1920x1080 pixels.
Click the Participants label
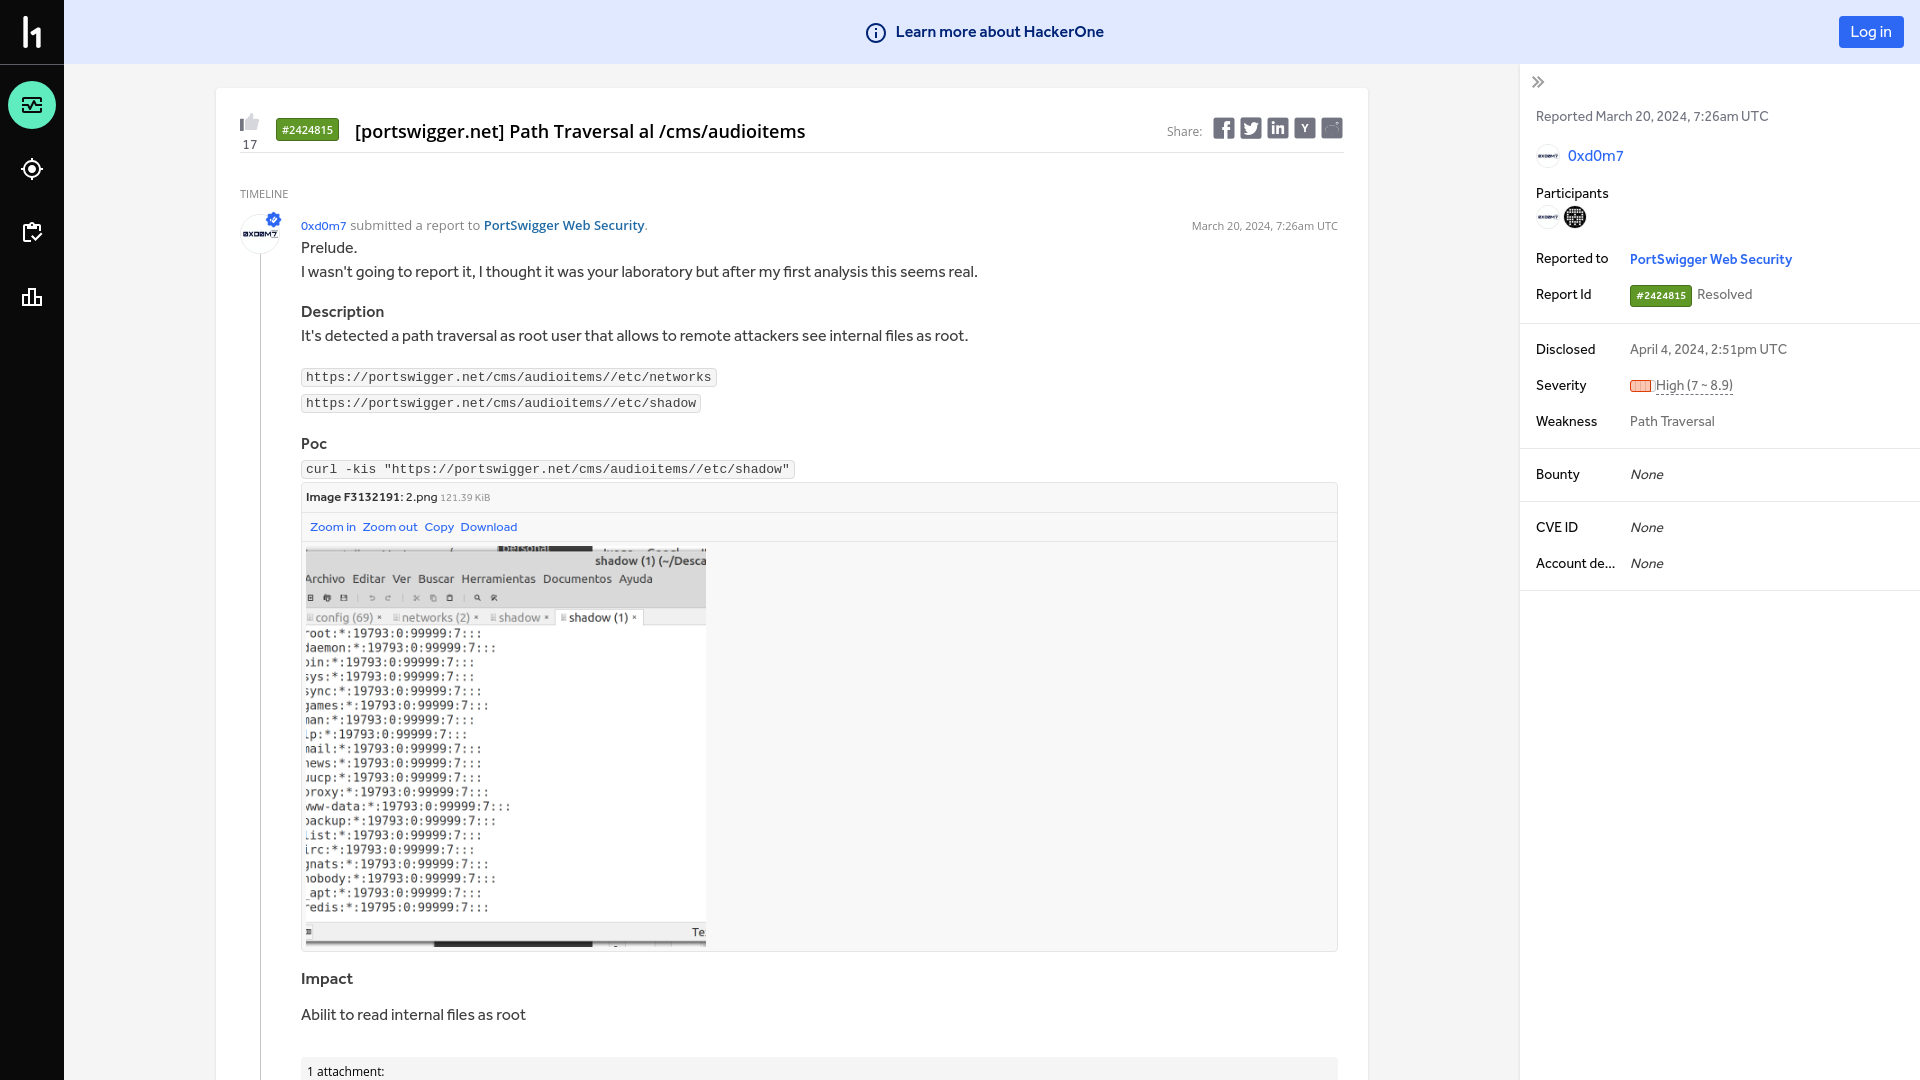1572,194
